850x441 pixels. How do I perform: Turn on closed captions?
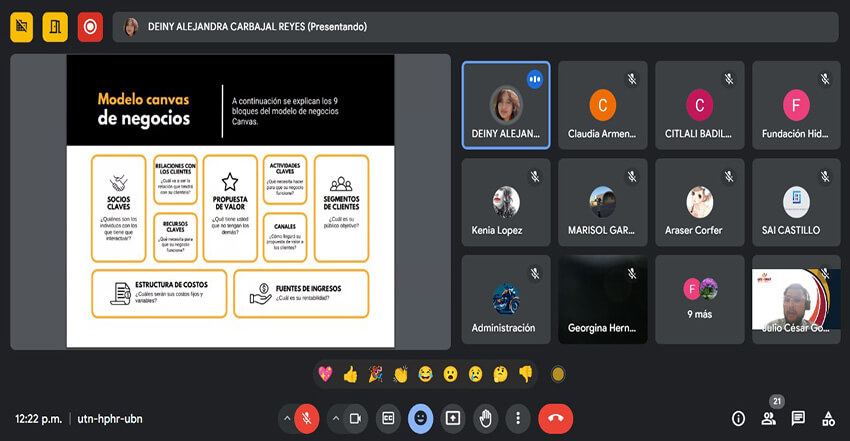coord(388,418)
